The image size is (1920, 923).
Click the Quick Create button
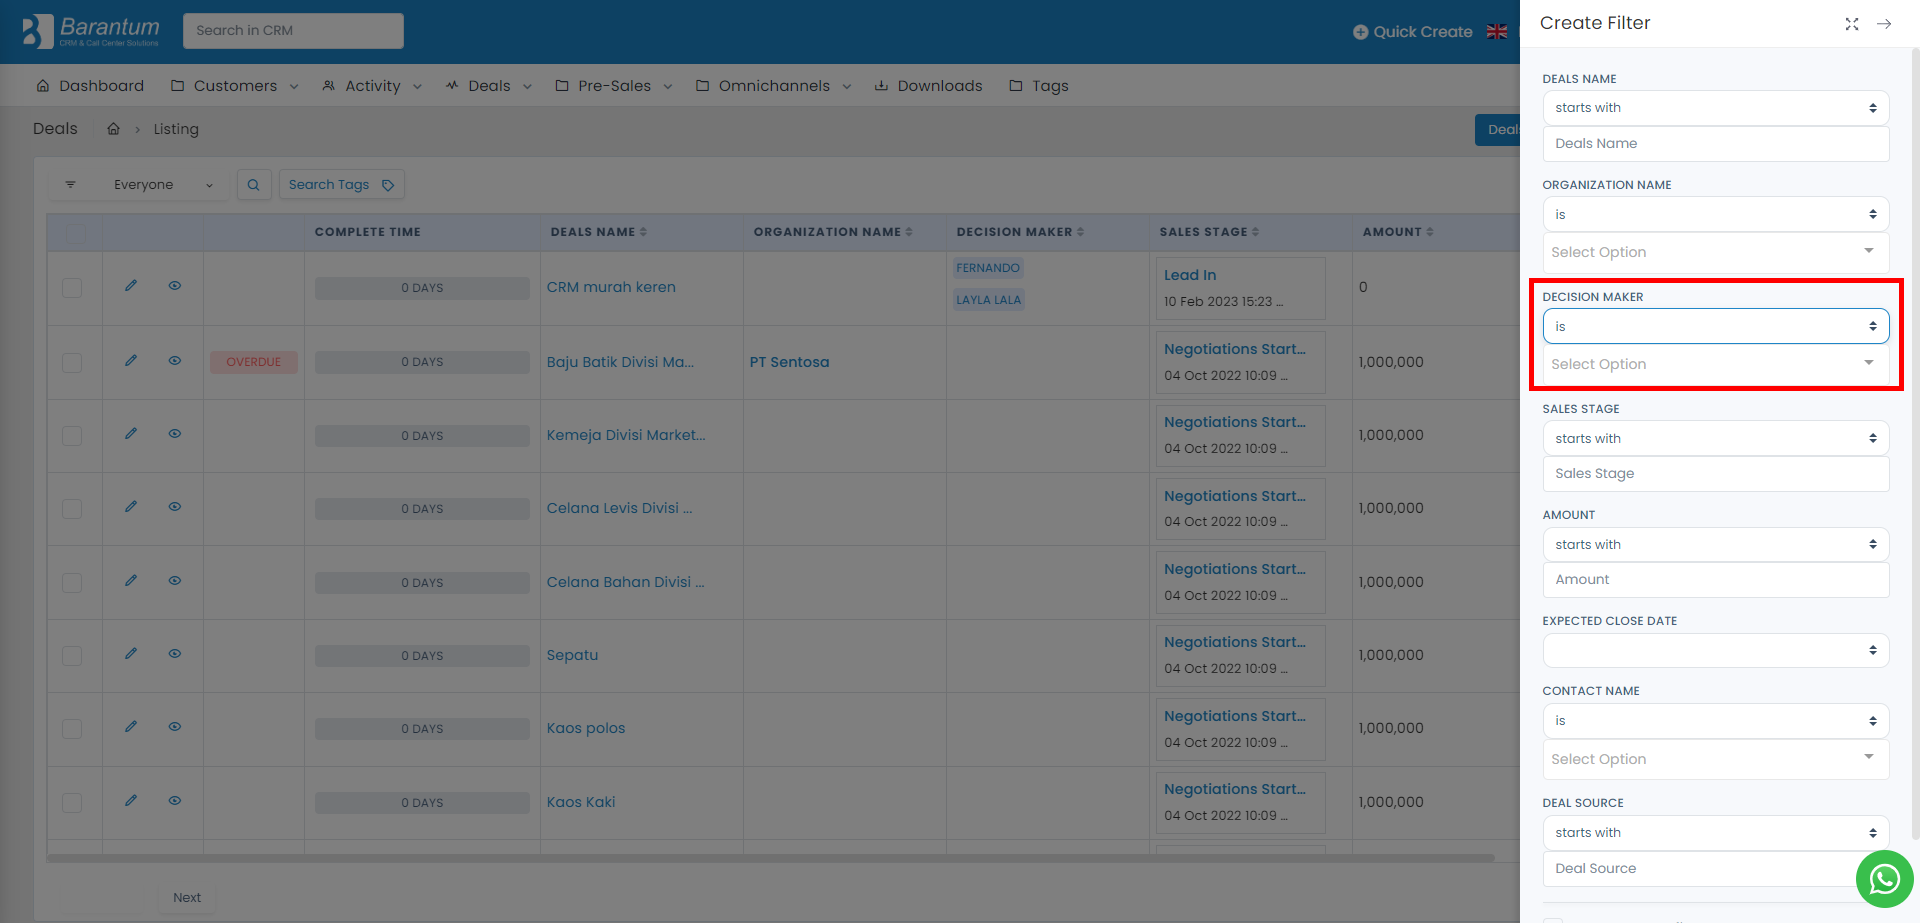tap(1412, 32)
